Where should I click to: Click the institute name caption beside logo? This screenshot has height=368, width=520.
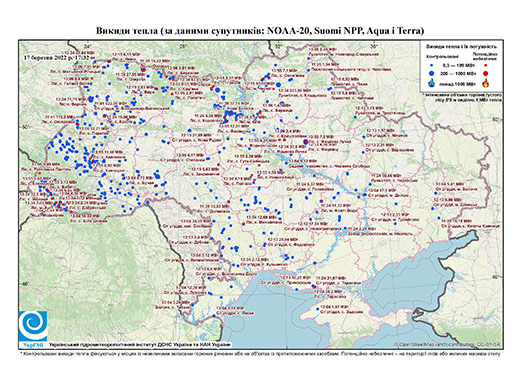coord(139,344)
